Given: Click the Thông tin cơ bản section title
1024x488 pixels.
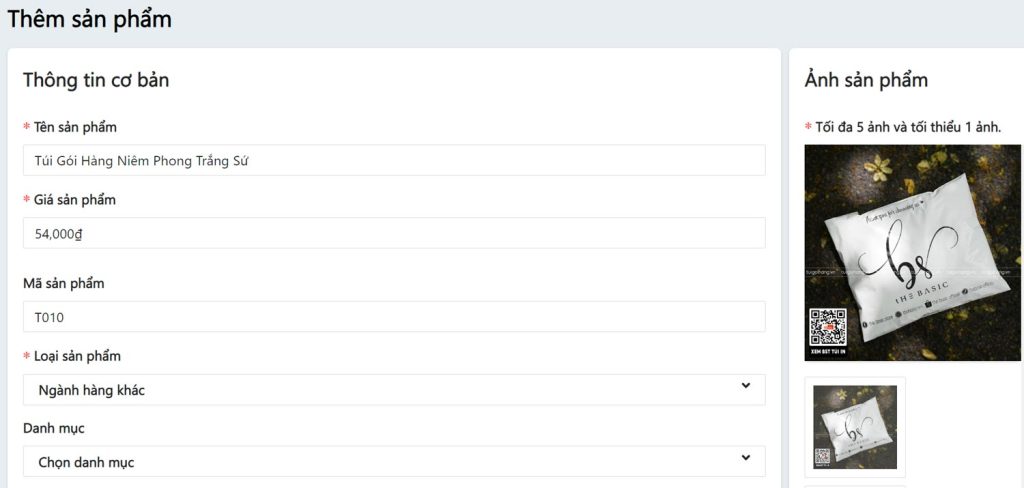Looking at the screenshot, I should [96, 80].
